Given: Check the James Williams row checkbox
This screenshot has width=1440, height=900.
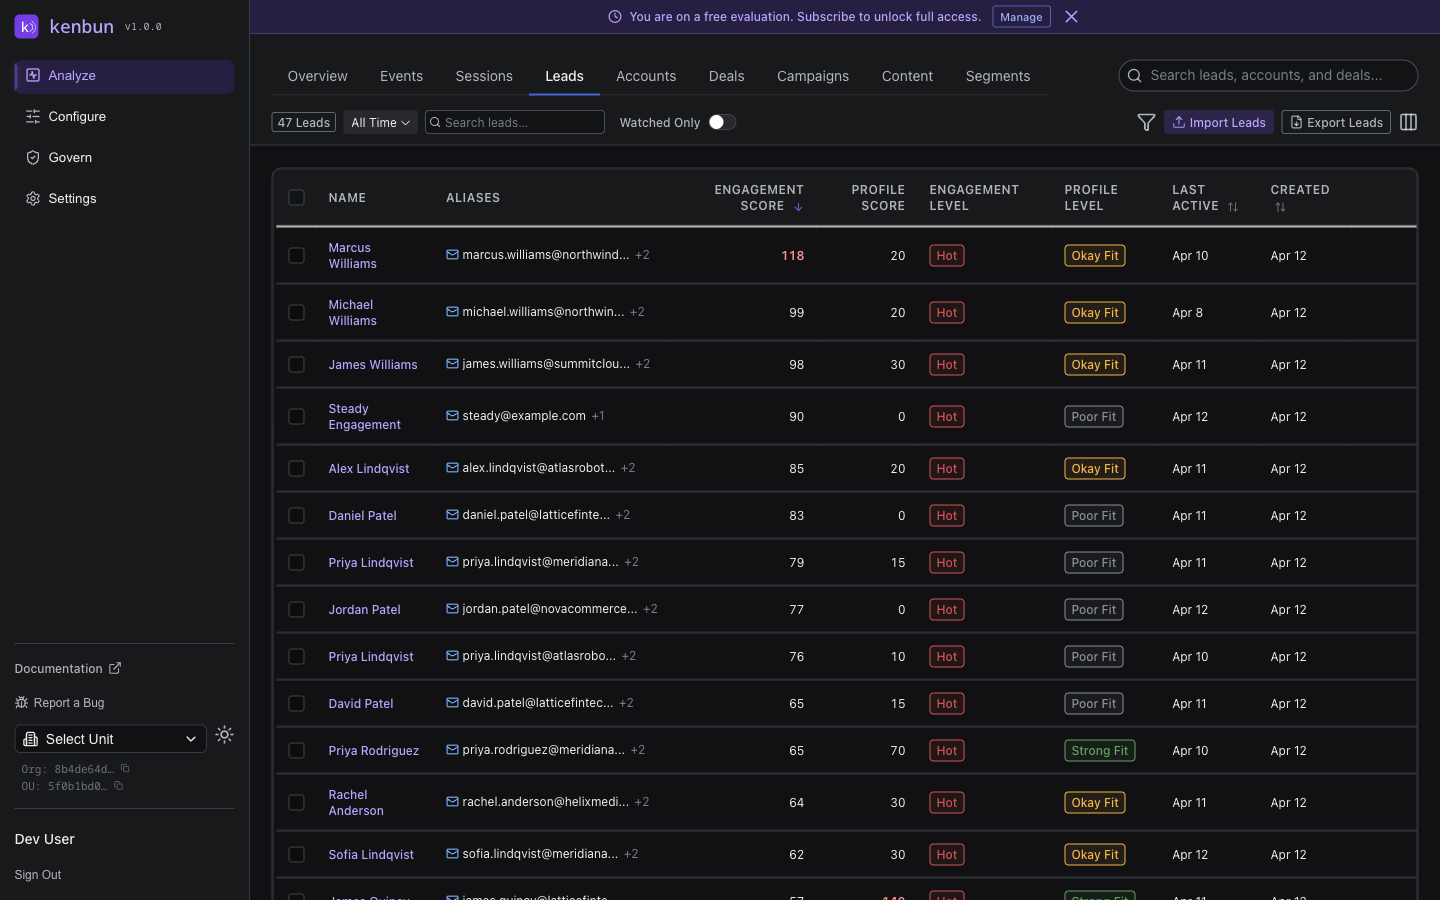Looking at the screenshot, I should pyautogui.click(x=297, y=365).
